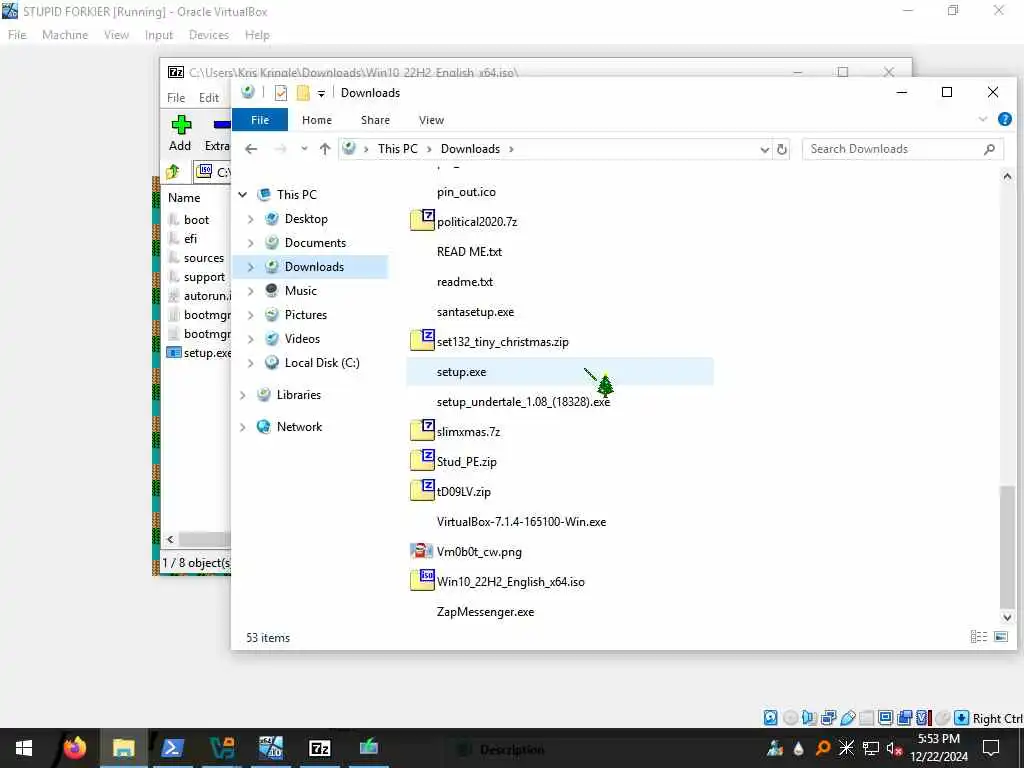Open Recent locations dropdown arrow
This screenshot has height=768, width=1024.
coord(304,149)
